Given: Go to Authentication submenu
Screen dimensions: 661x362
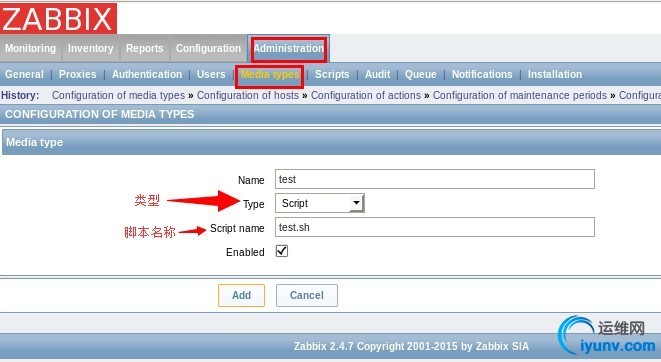Looking at the screenshot, I should coord(147,74).
